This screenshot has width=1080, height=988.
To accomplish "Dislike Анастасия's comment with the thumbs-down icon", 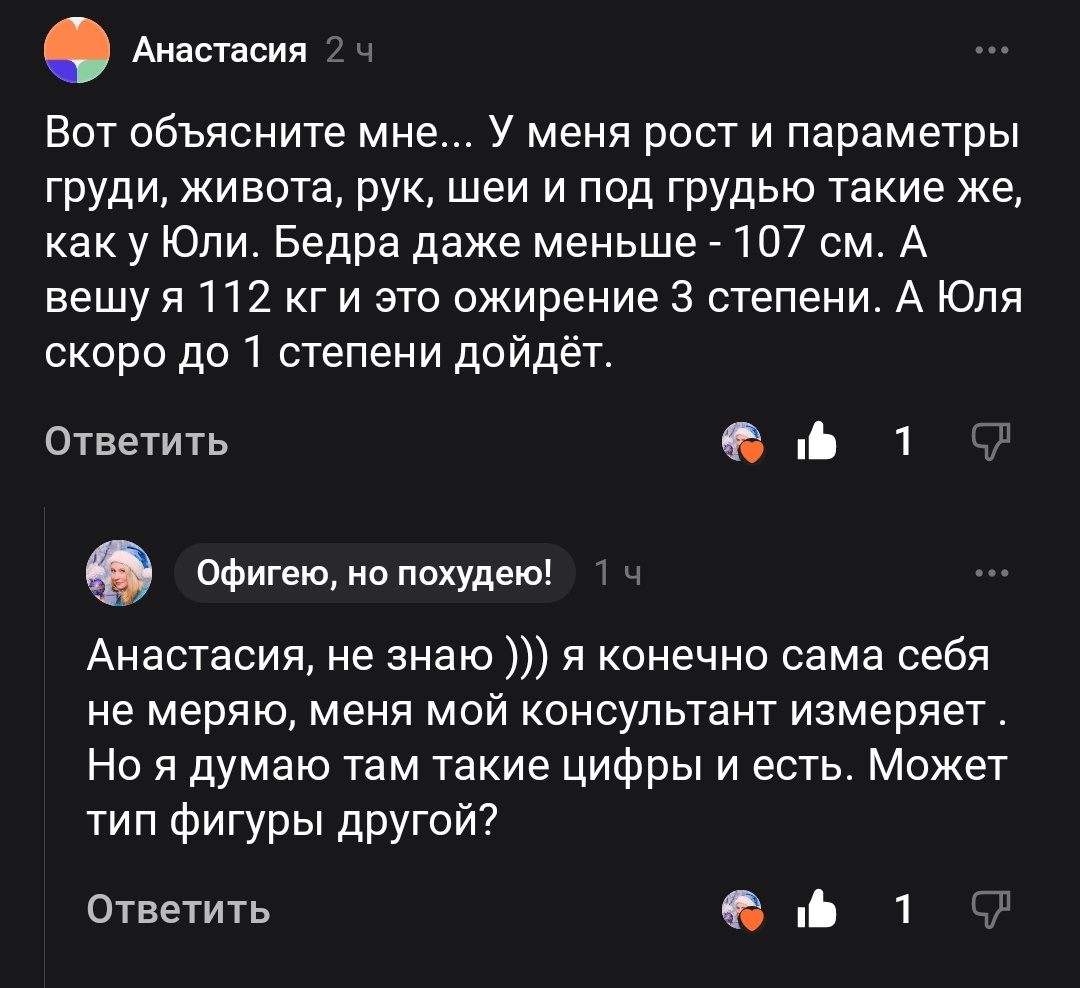I will (990, 440).
